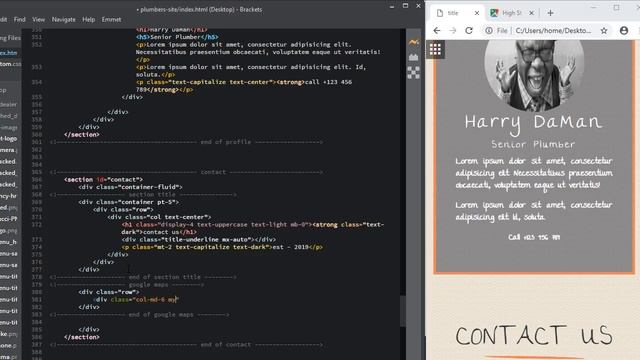Image resolution: width=640 pixels, height=360 pixels.
Task: Click the line with section id="contact"
Action: (x=103, y=180)
